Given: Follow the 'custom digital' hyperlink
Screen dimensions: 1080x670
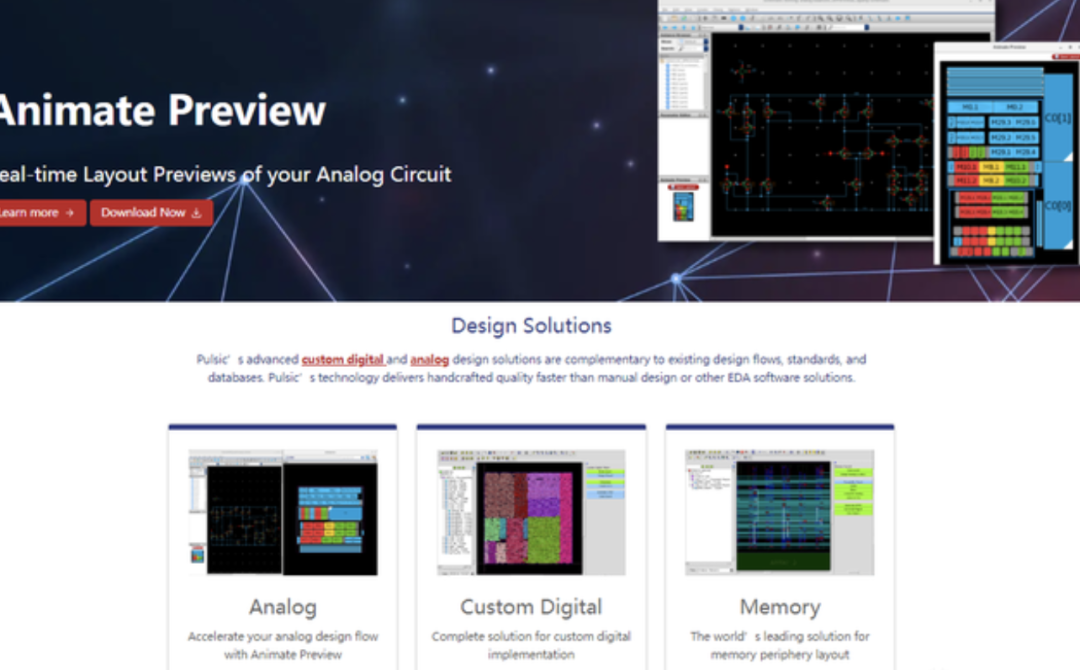Looking at the screenshot, I should coord(342,359).
